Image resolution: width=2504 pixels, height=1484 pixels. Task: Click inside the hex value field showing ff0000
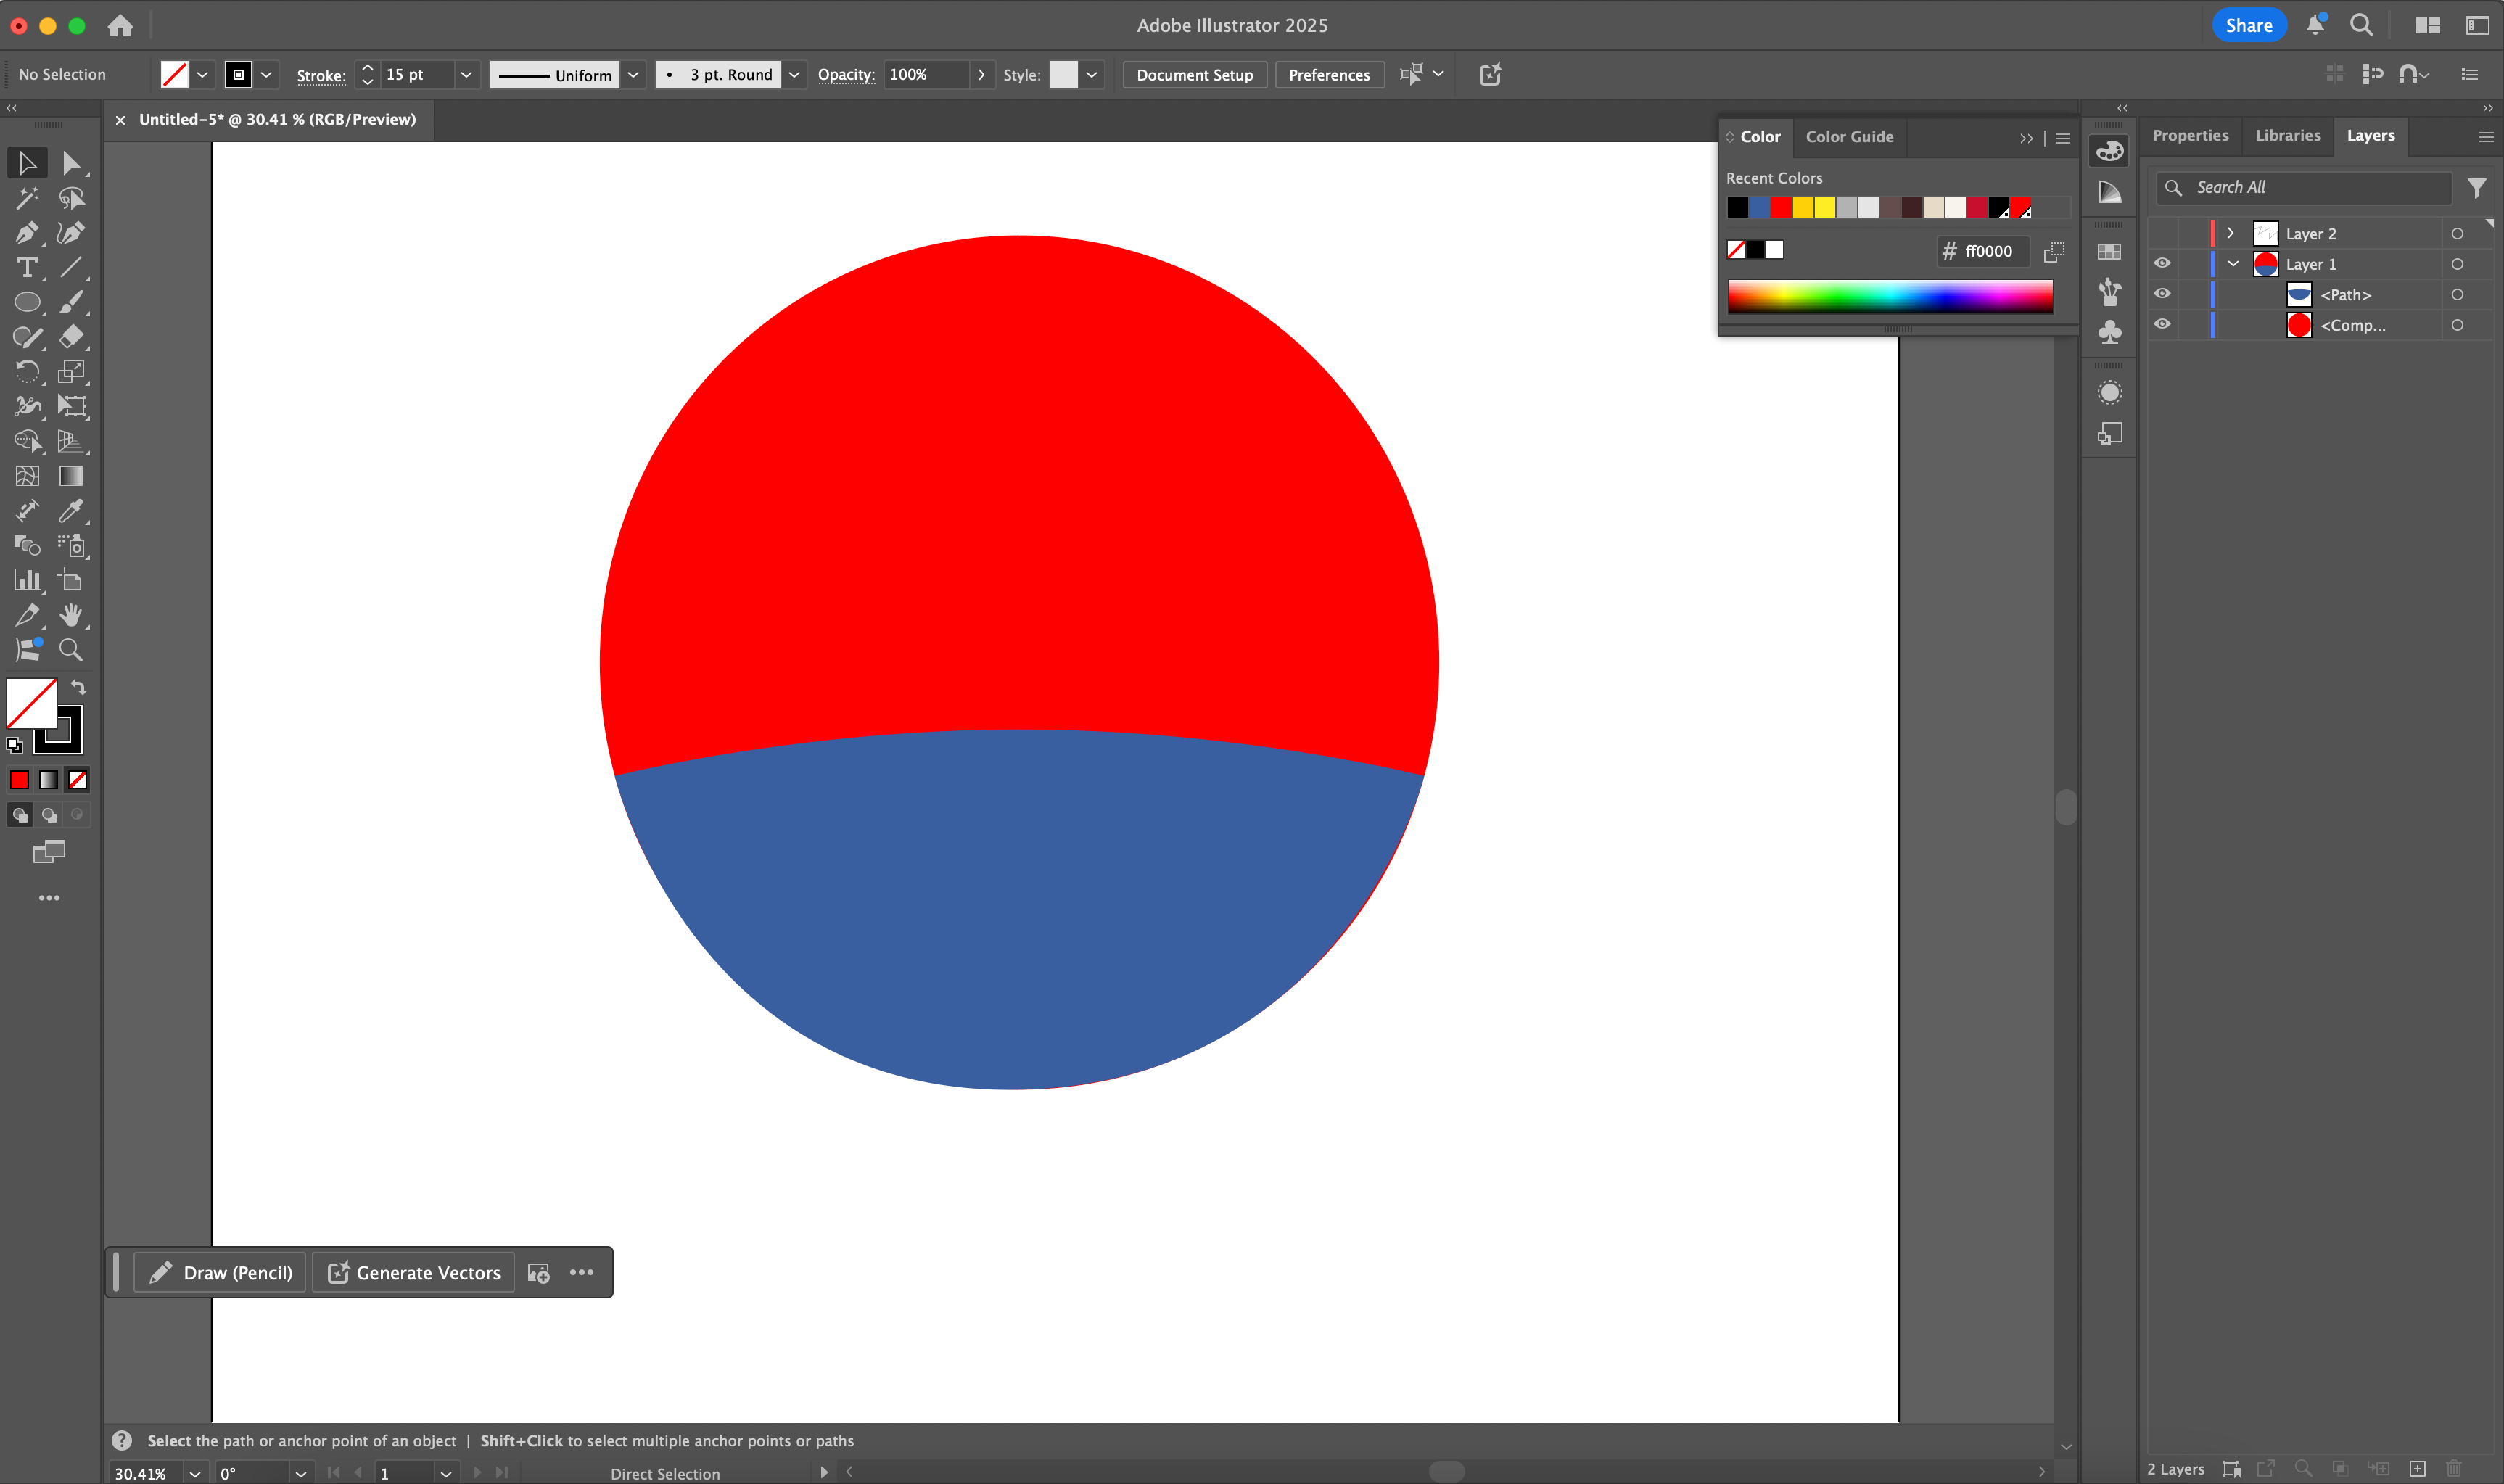(1990, 251)
